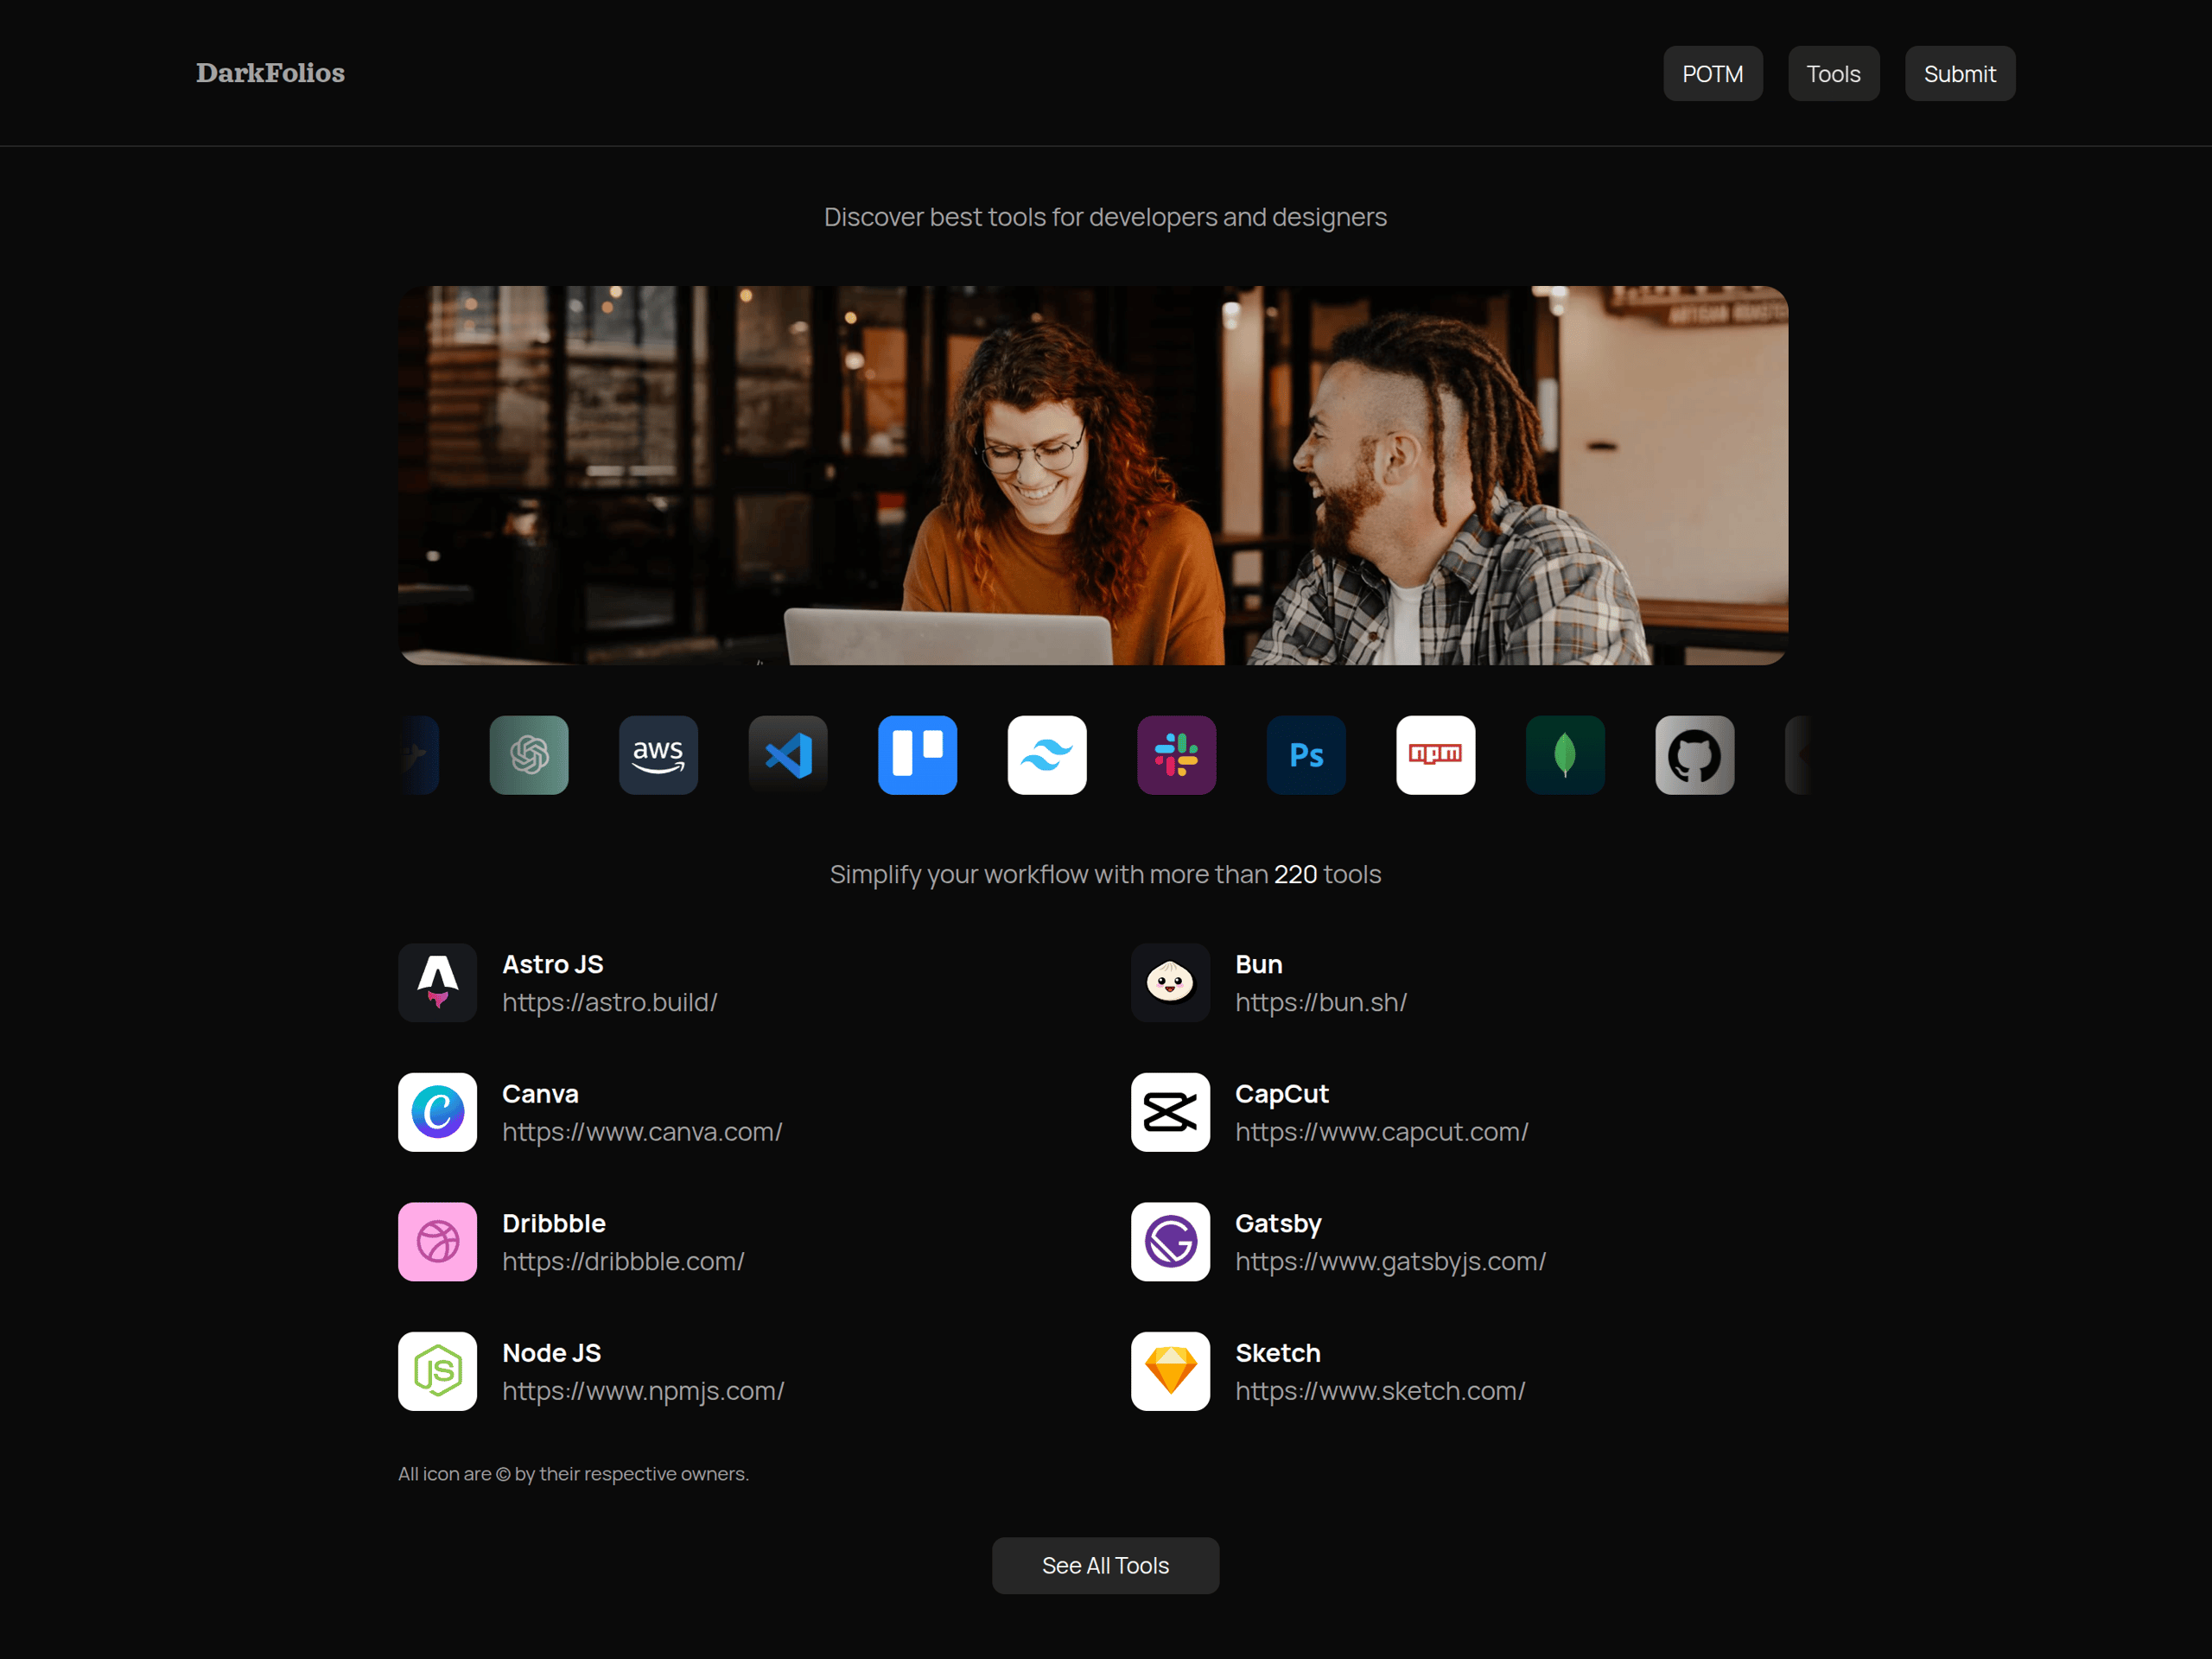This screenshot has width=2212, height=1659.
Task: Click the Canva logo icon
Action: [437, 1112]
